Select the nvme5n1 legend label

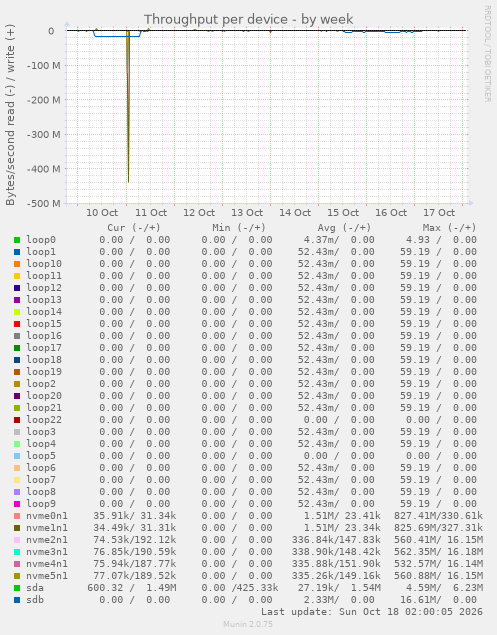47,576
